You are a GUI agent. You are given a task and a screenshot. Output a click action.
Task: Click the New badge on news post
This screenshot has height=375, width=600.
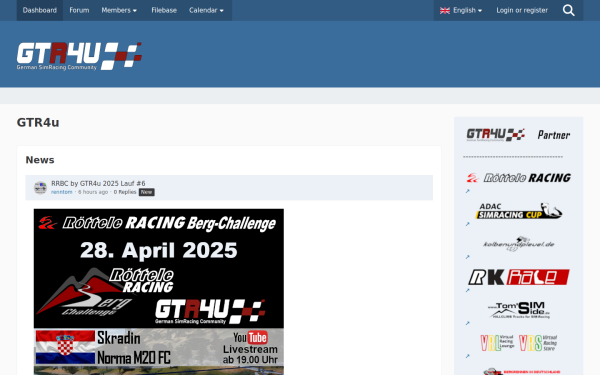(147, 192)
